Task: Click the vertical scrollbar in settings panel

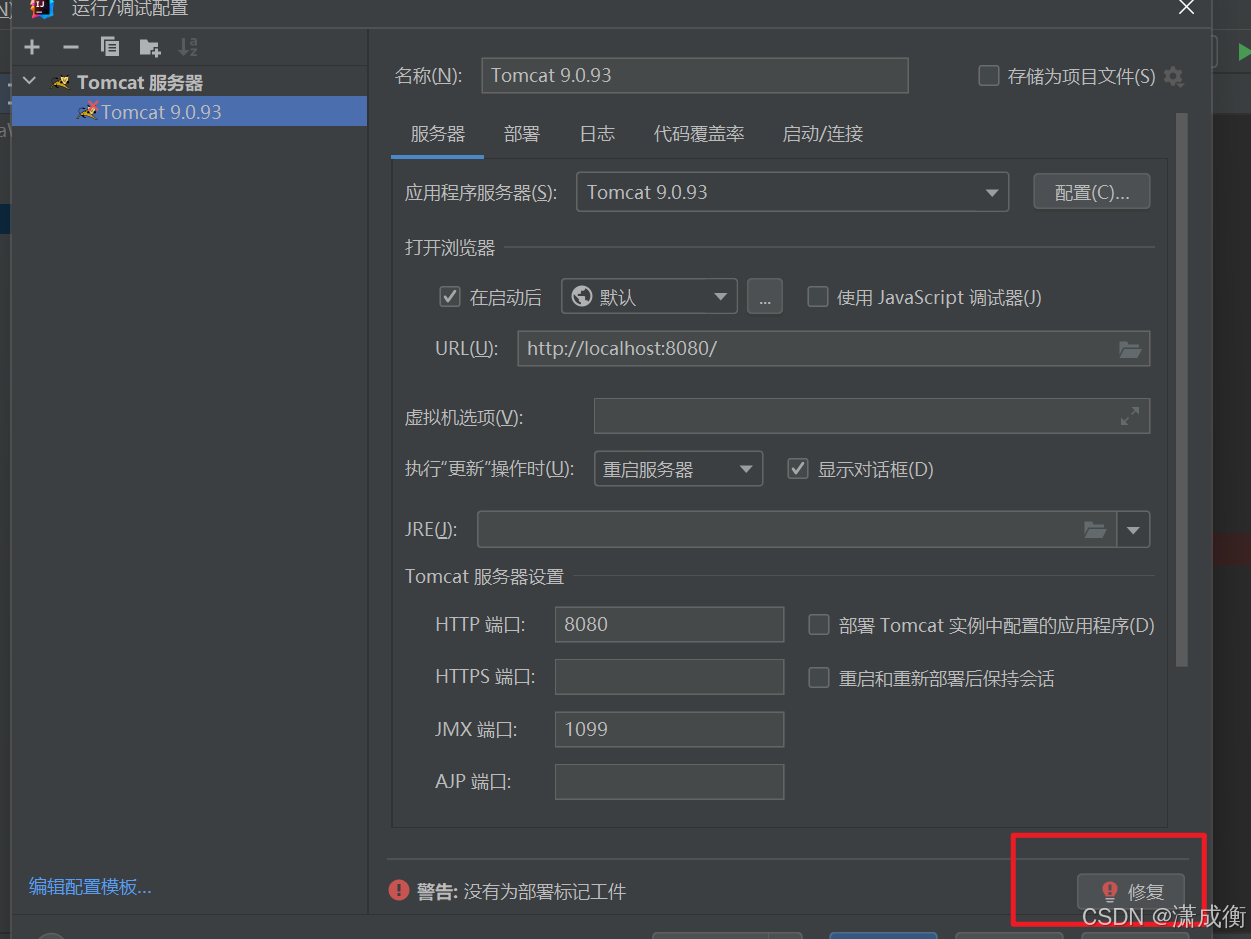Action: point(1182,390)
